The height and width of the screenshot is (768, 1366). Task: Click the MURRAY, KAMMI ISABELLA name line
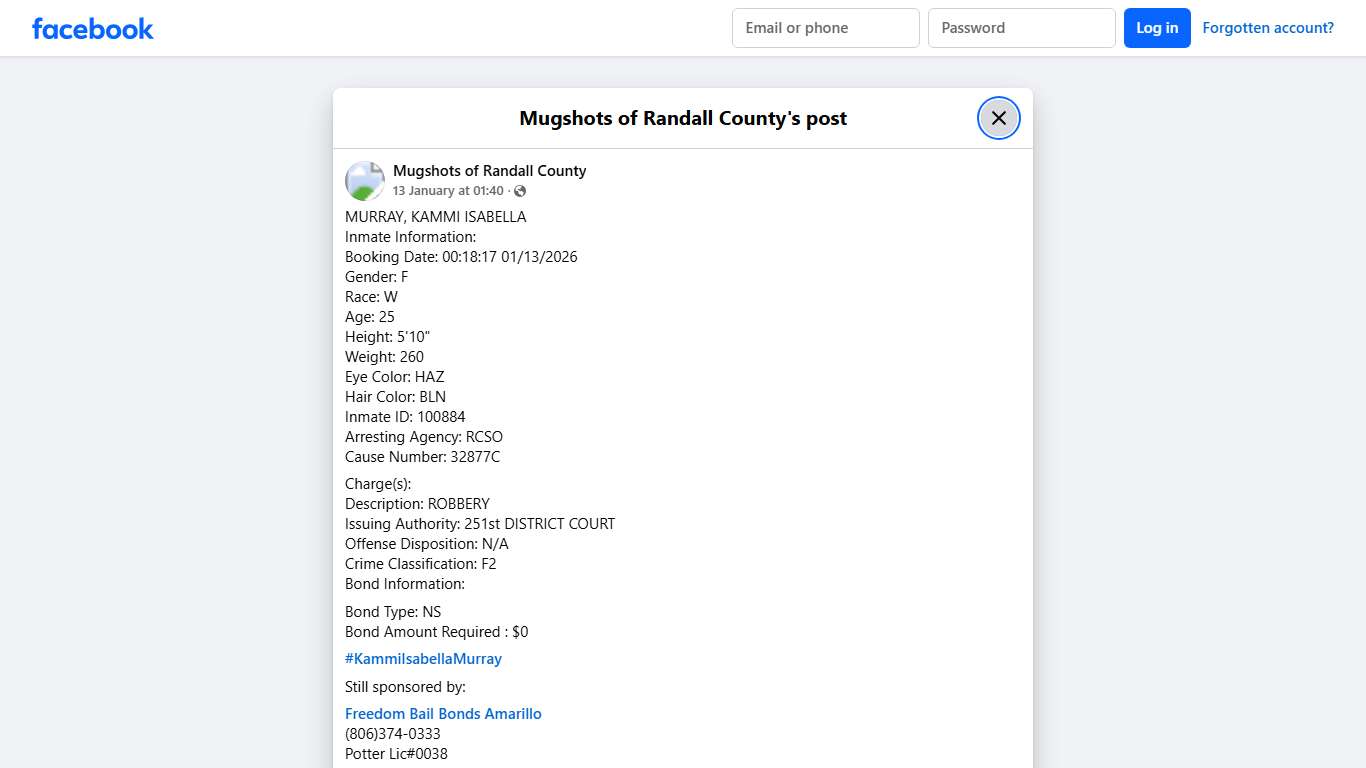[x=435, y=217]
